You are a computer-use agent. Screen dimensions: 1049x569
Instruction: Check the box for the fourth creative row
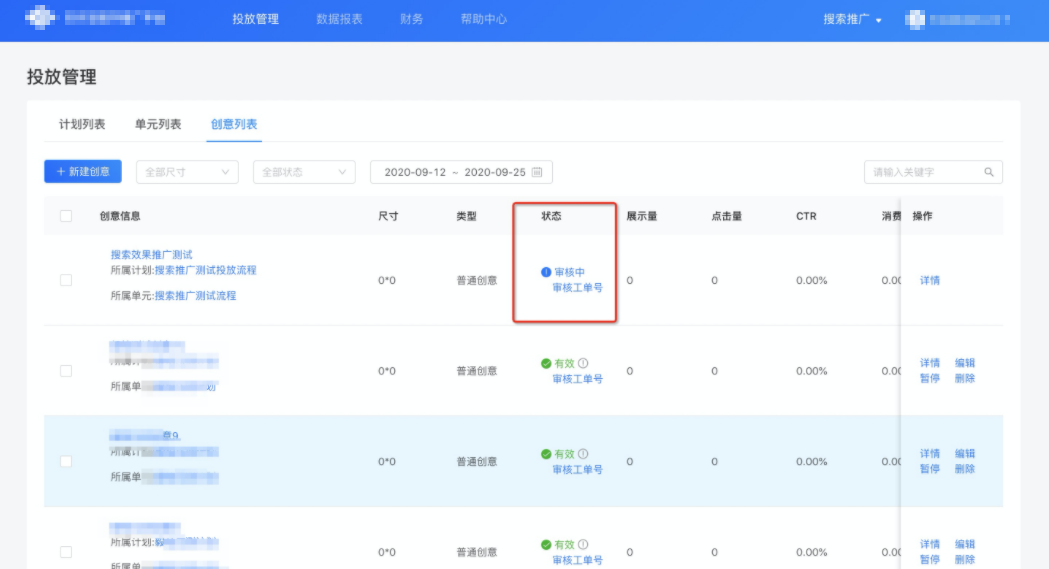point(66,552)
